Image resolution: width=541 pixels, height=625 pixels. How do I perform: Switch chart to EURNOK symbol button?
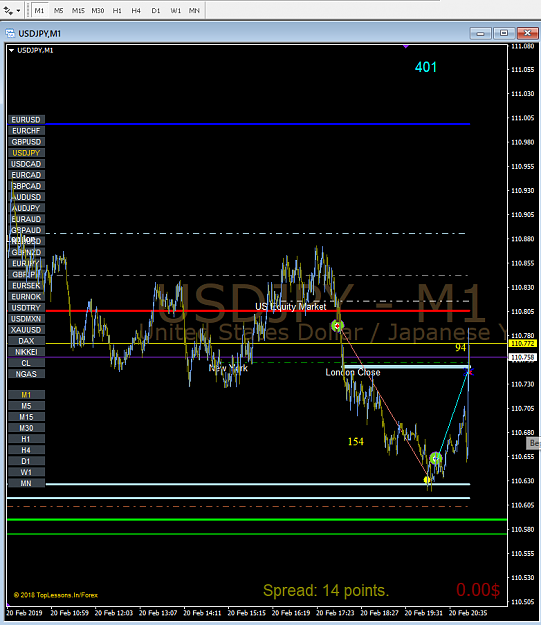pyautogui.click(x=26, y=297)
